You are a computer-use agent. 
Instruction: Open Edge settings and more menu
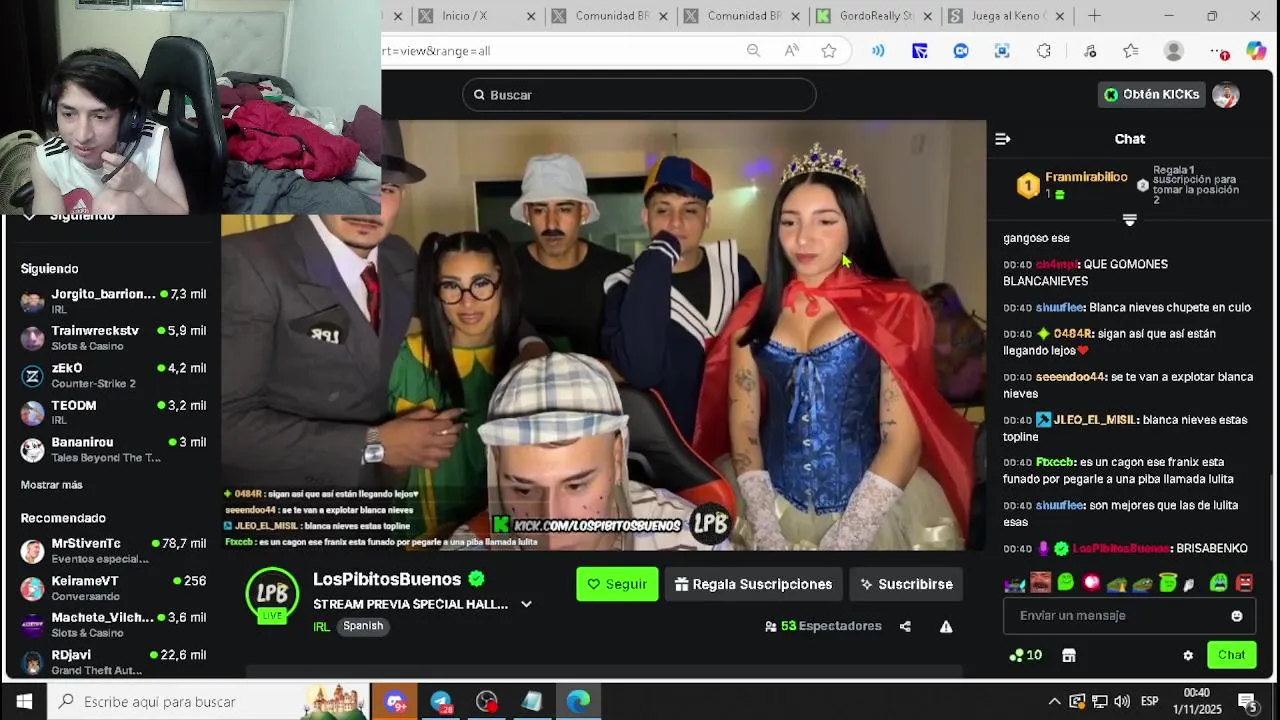1218,51
